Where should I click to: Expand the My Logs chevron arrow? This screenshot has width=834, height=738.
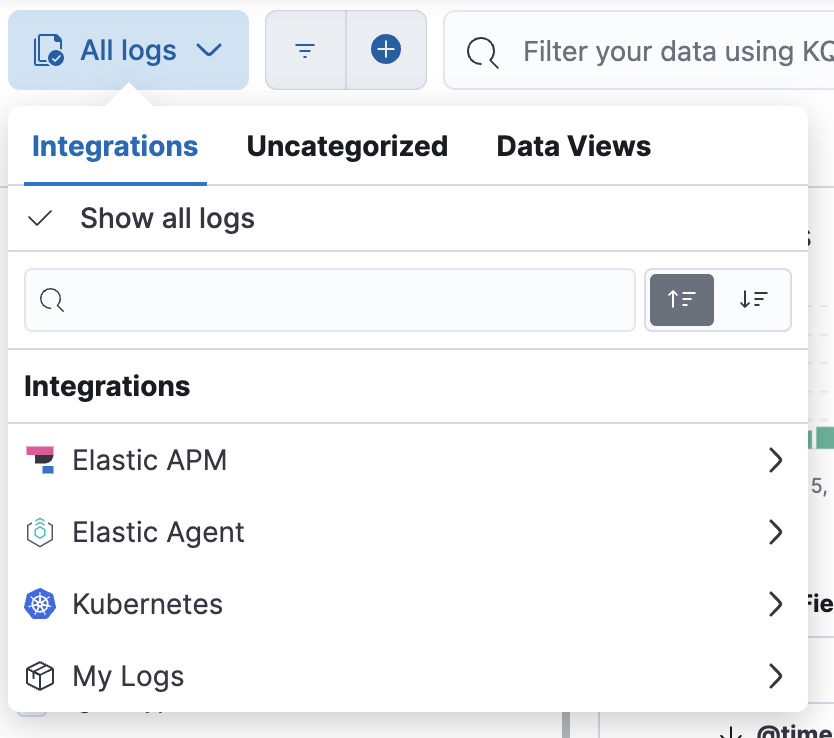pos(775,677)
